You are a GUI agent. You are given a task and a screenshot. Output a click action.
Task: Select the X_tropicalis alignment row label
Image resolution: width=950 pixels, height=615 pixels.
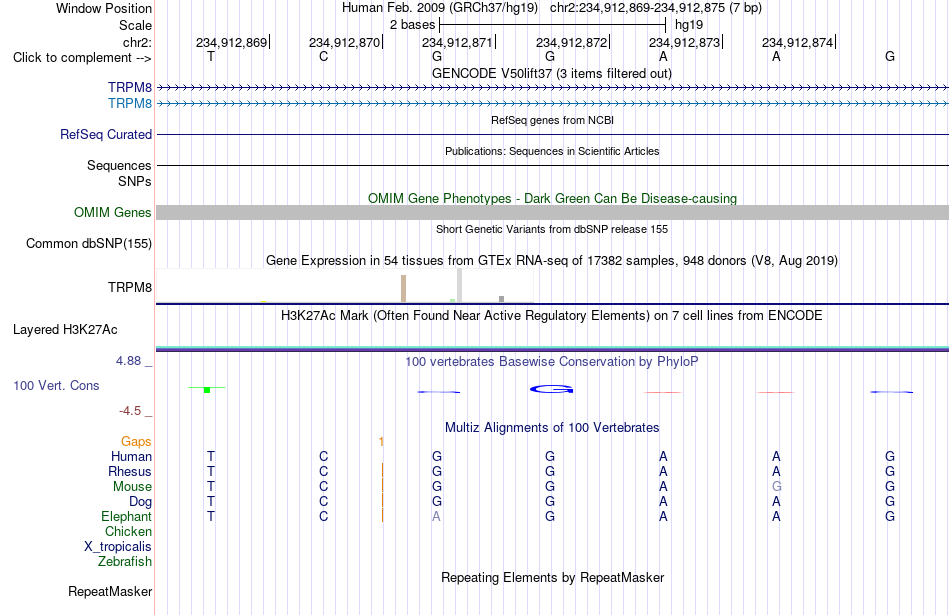tap(118, 547)
